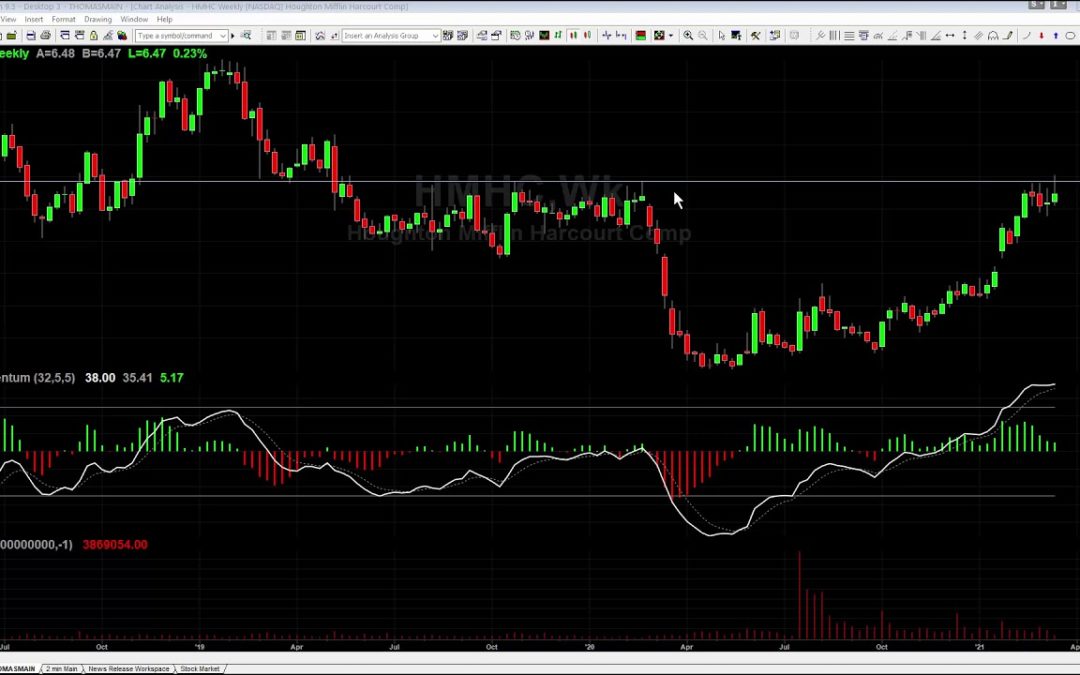
Task: Open the symbol/command box dropdown arrow
Action: pos(222,35)
